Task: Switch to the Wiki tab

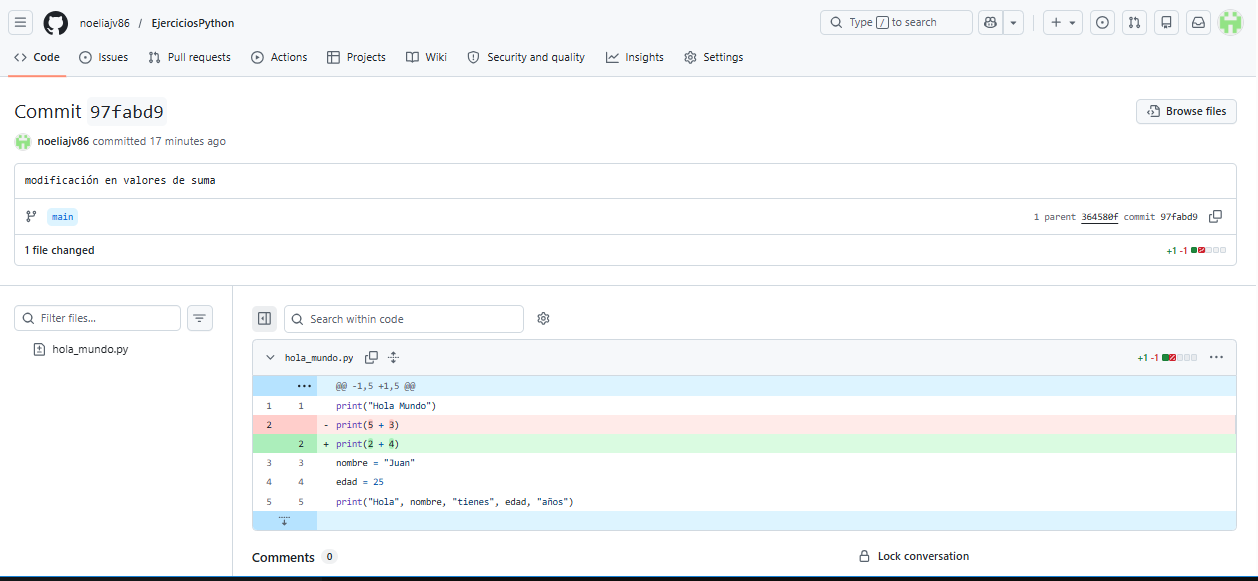Action: 426,57
